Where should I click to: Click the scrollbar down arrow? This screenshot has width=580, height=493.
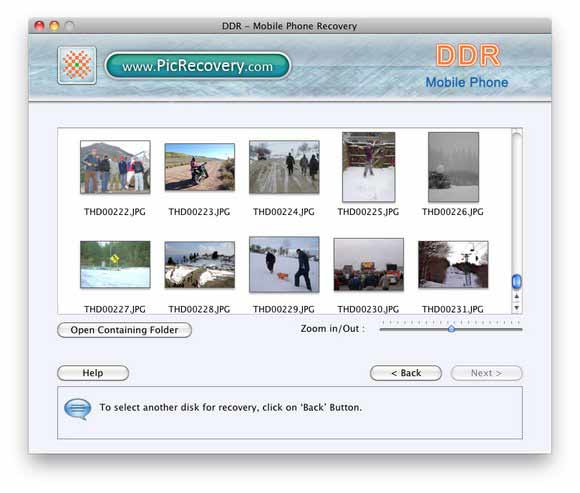click(x=517, y=307)
